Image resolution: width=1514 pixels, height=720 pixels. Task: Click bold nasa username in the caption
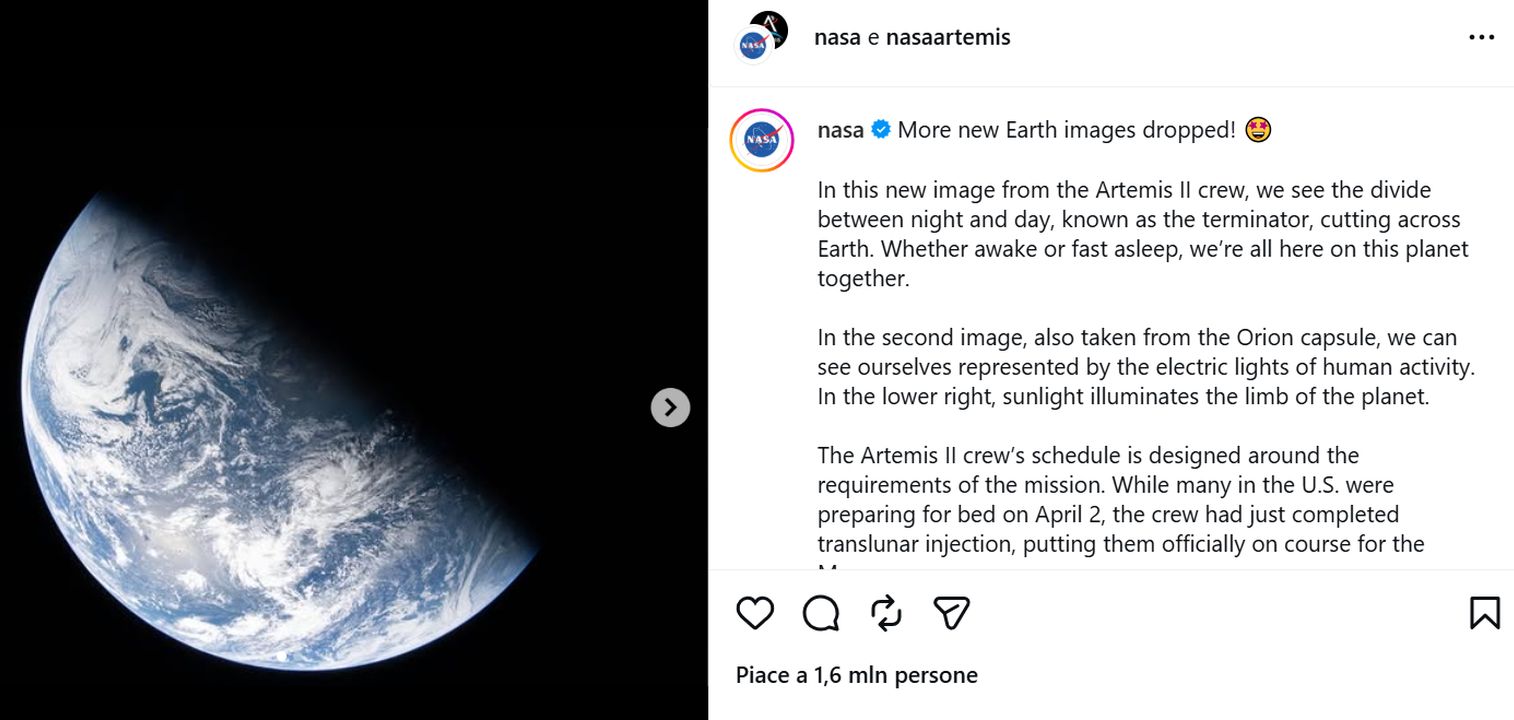pyautogui.click(x=840, y=130)
